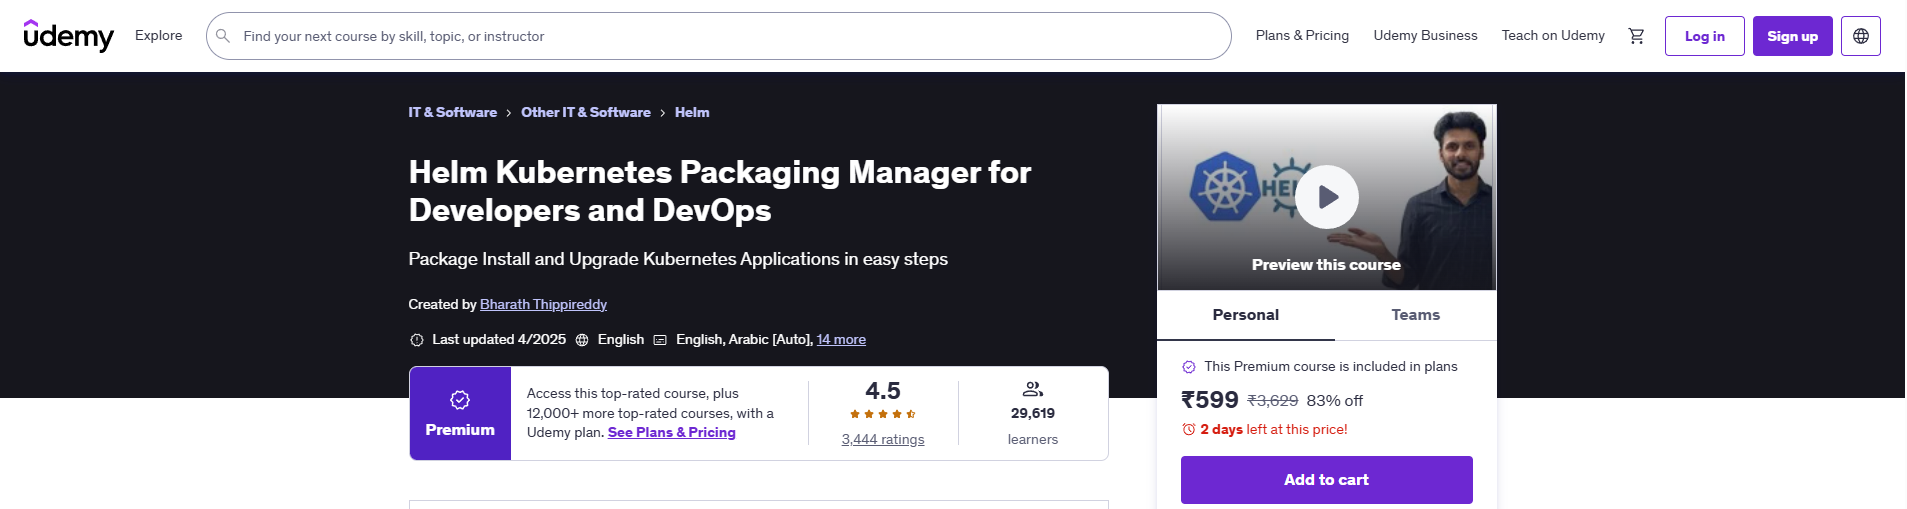
Task: Click 'This Premium course is included in plans'
Action: tap(1331, 367)
